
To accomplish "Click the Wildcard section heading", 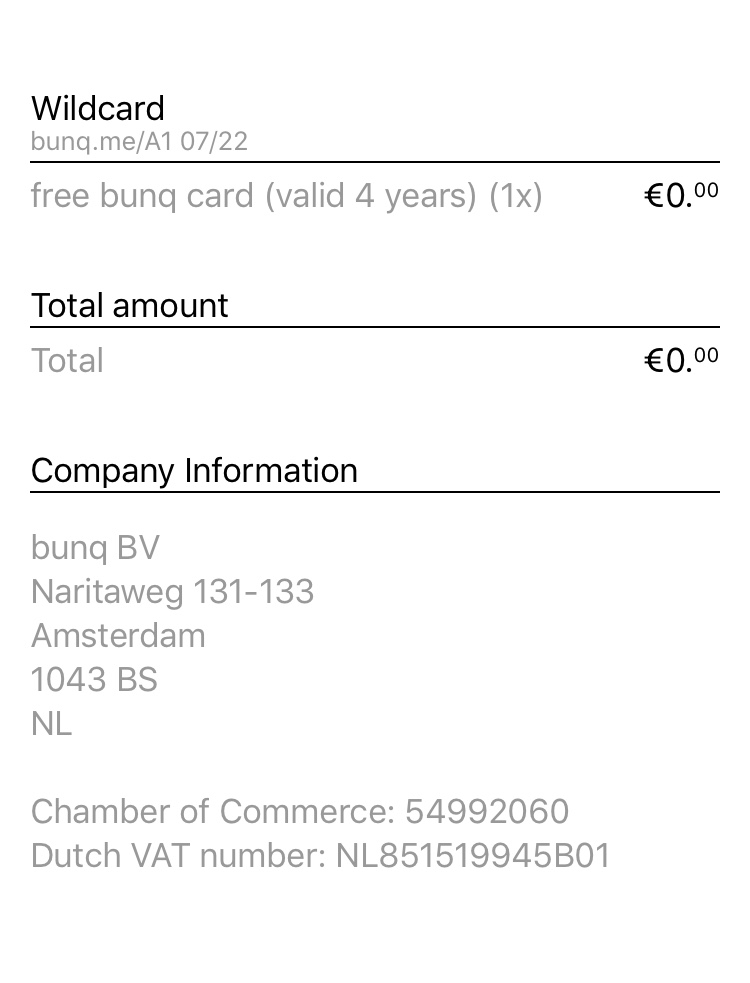I will [98, 108].
